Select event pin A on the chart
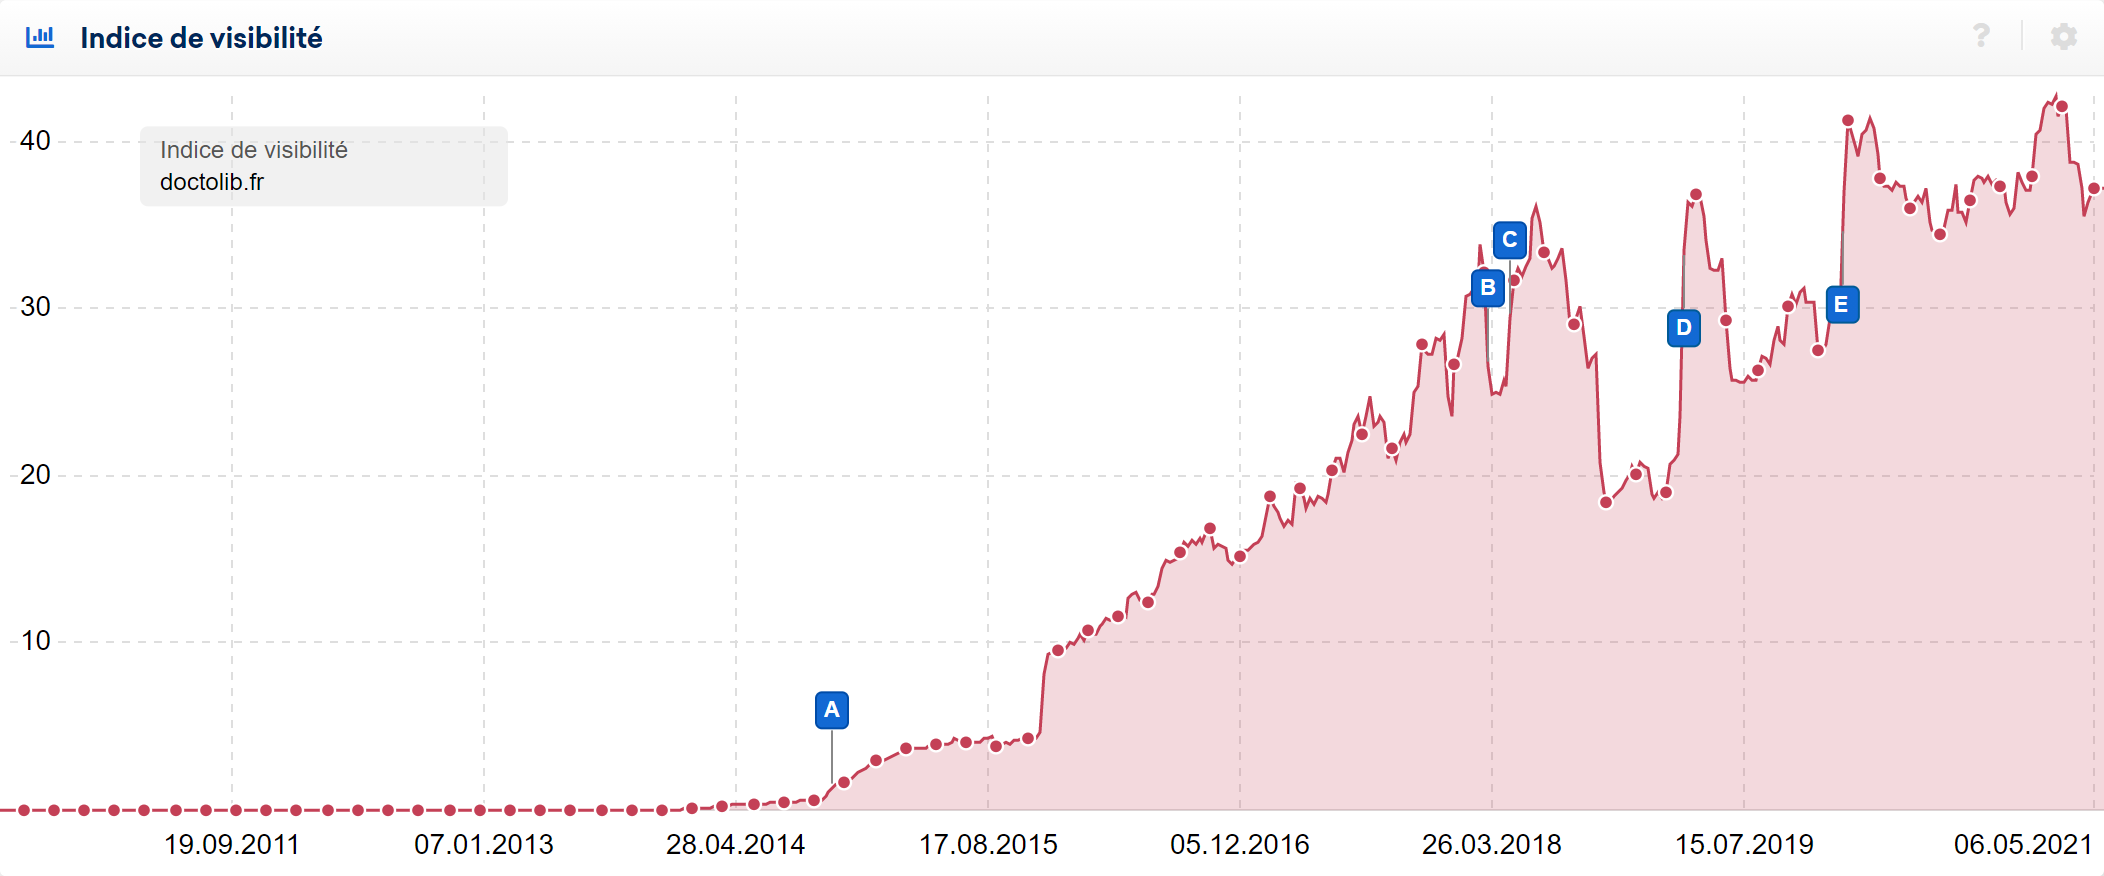Viewport: 2104px width, 876px height. tap(832, 710)
